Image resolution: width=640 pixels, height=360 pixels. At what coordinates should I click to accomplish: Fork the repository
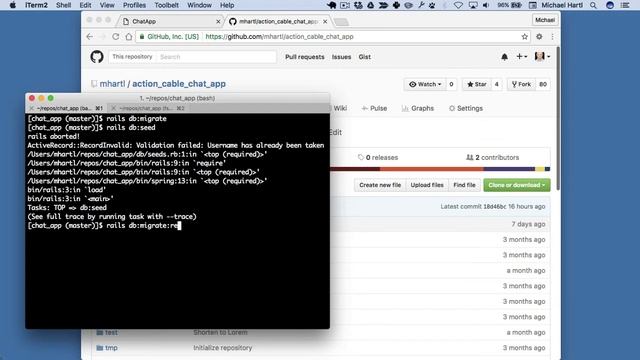521,84
